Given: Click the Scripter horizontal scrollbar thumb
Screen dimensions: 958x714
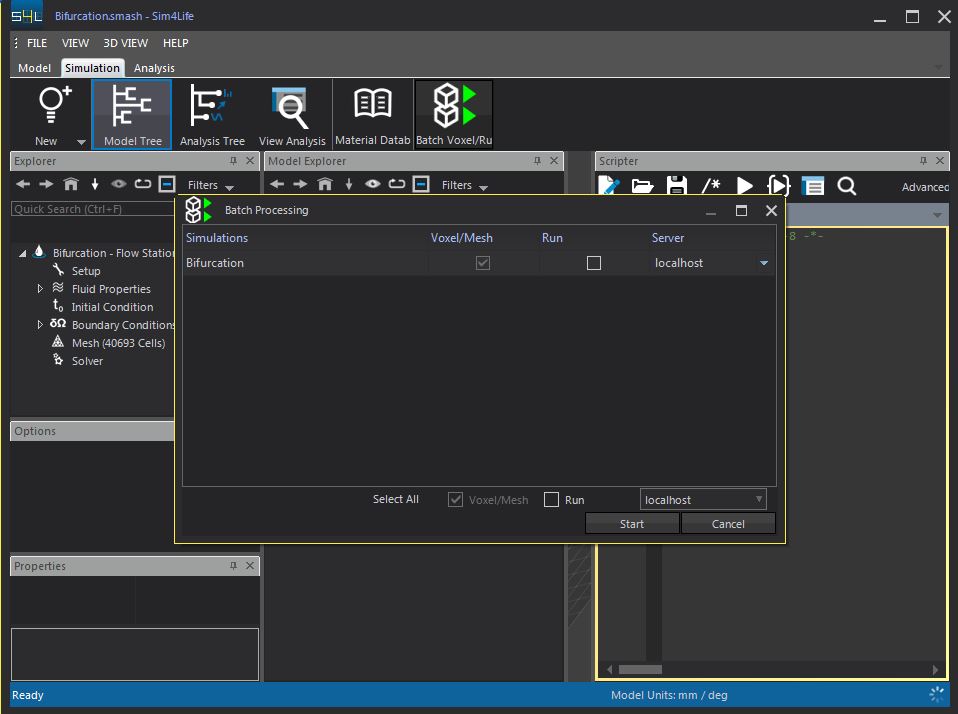Looking at the screenshot, I should coord(640,669).
